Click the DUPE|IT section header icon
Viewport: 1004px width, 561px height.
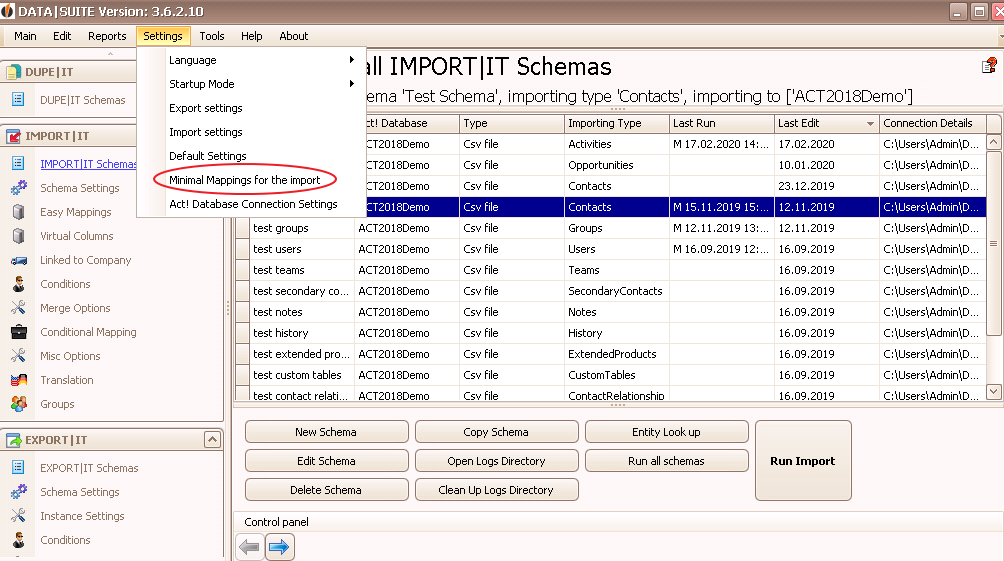point(13,72)
